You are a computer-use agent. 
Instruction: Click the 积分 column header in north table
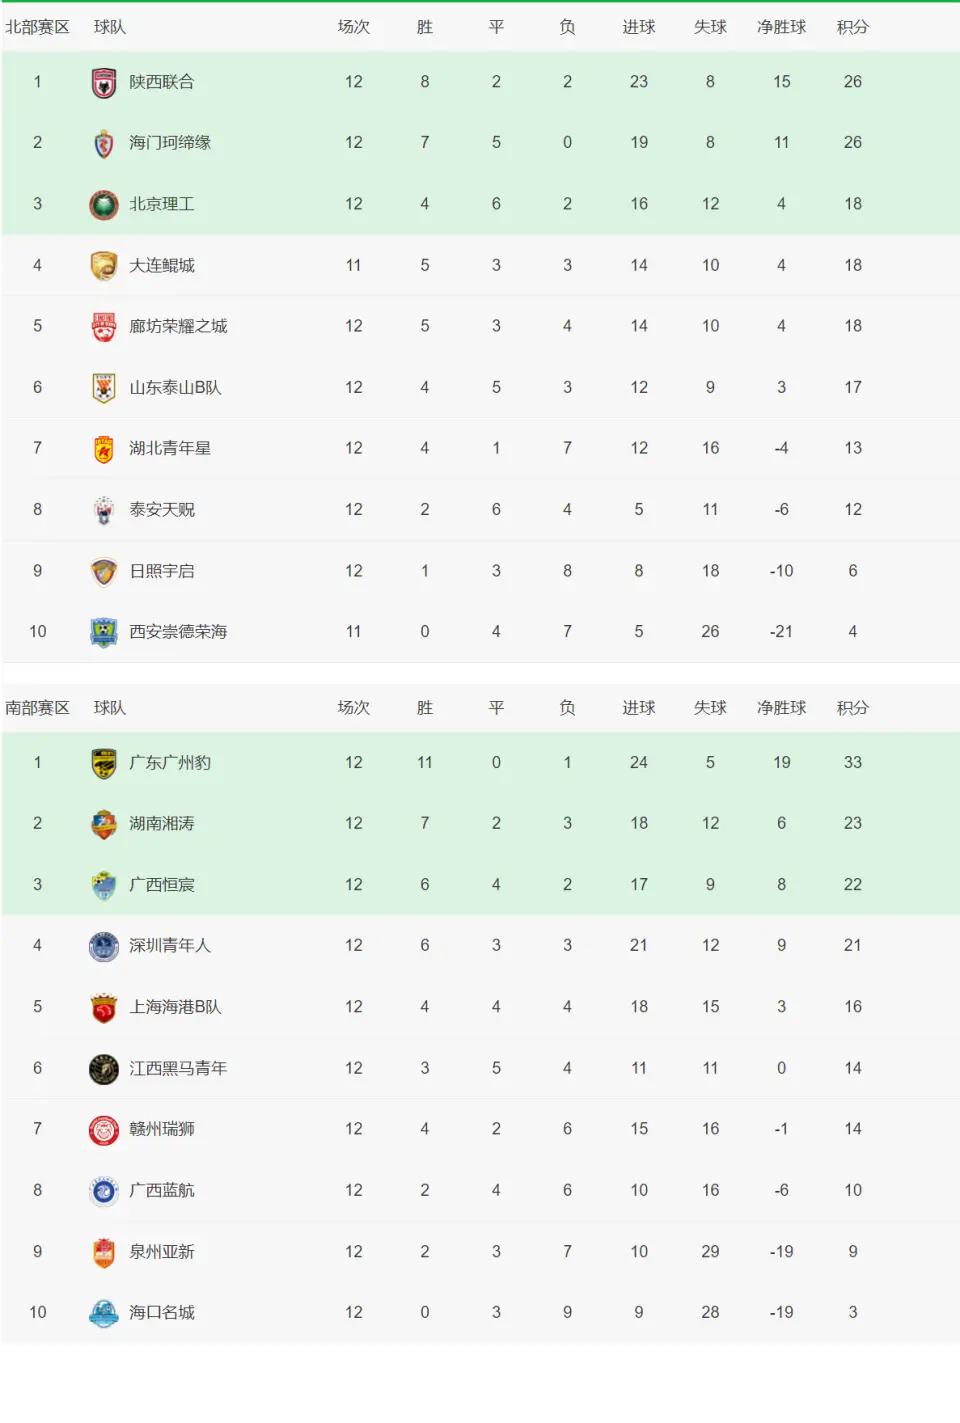[x=853, y=27]
